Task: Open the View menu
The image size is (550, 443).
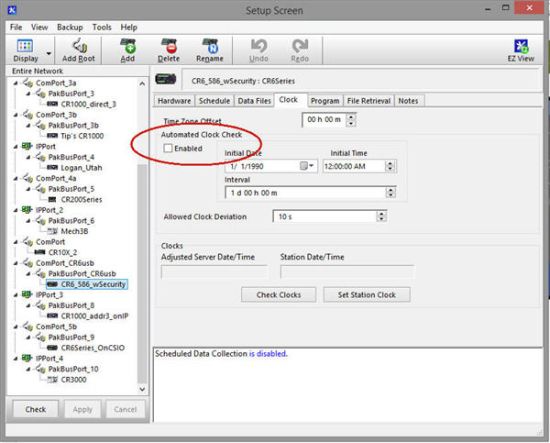Action: pyautogui.click(x=39, y=27)
